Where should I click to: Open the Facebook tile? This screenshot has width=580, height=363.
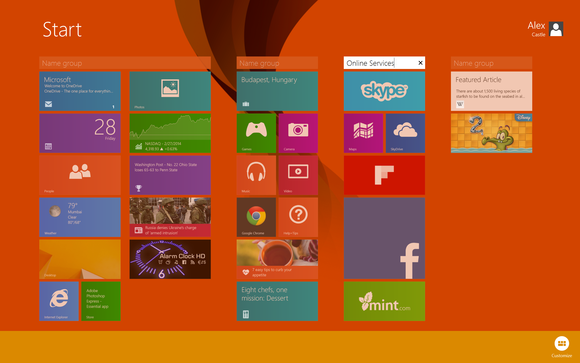(x=384, y=238)
